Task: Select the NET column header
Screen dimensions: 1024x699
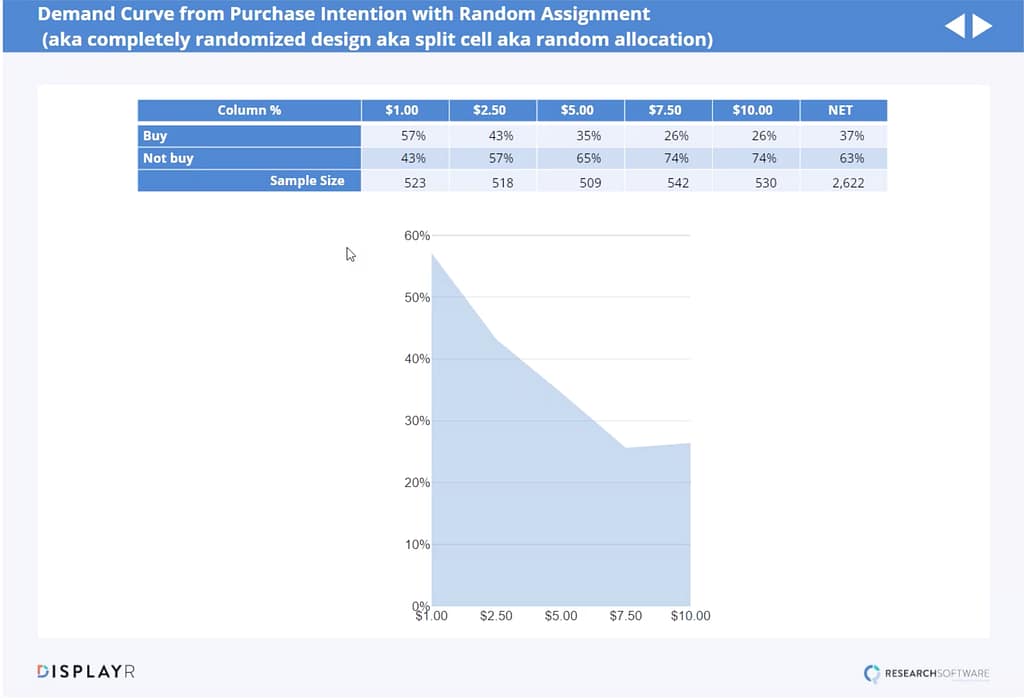Action: [x=842, y=110]
